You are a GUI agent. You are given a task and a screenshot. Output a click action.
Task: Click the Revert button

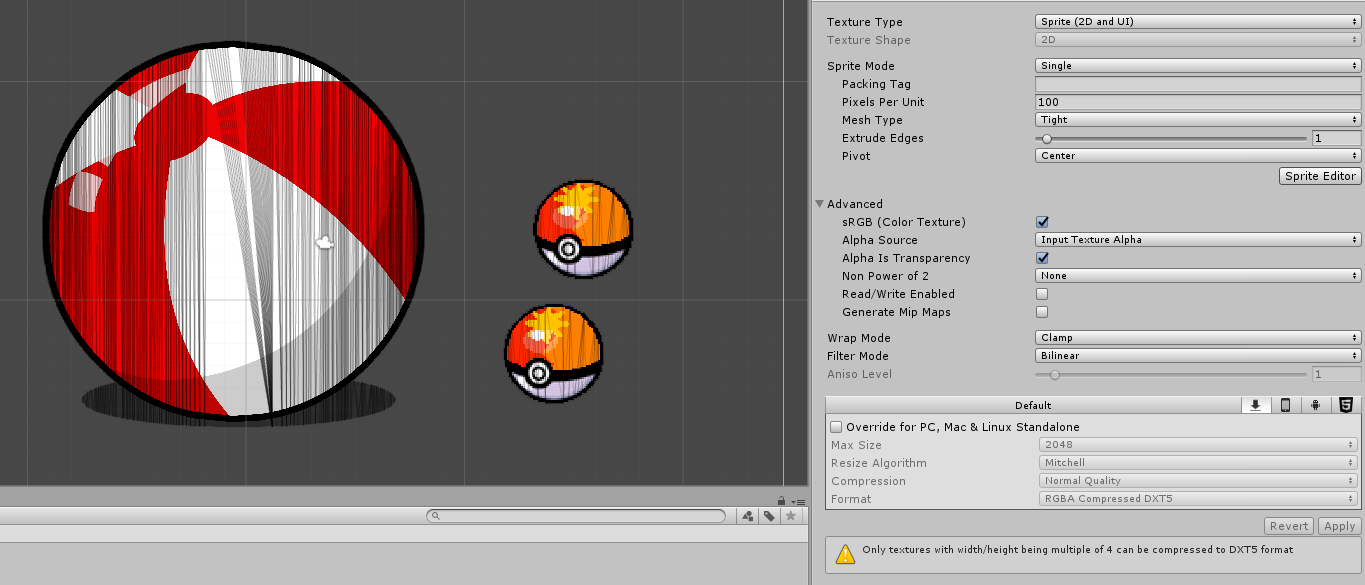click(x=1289, y=526)
